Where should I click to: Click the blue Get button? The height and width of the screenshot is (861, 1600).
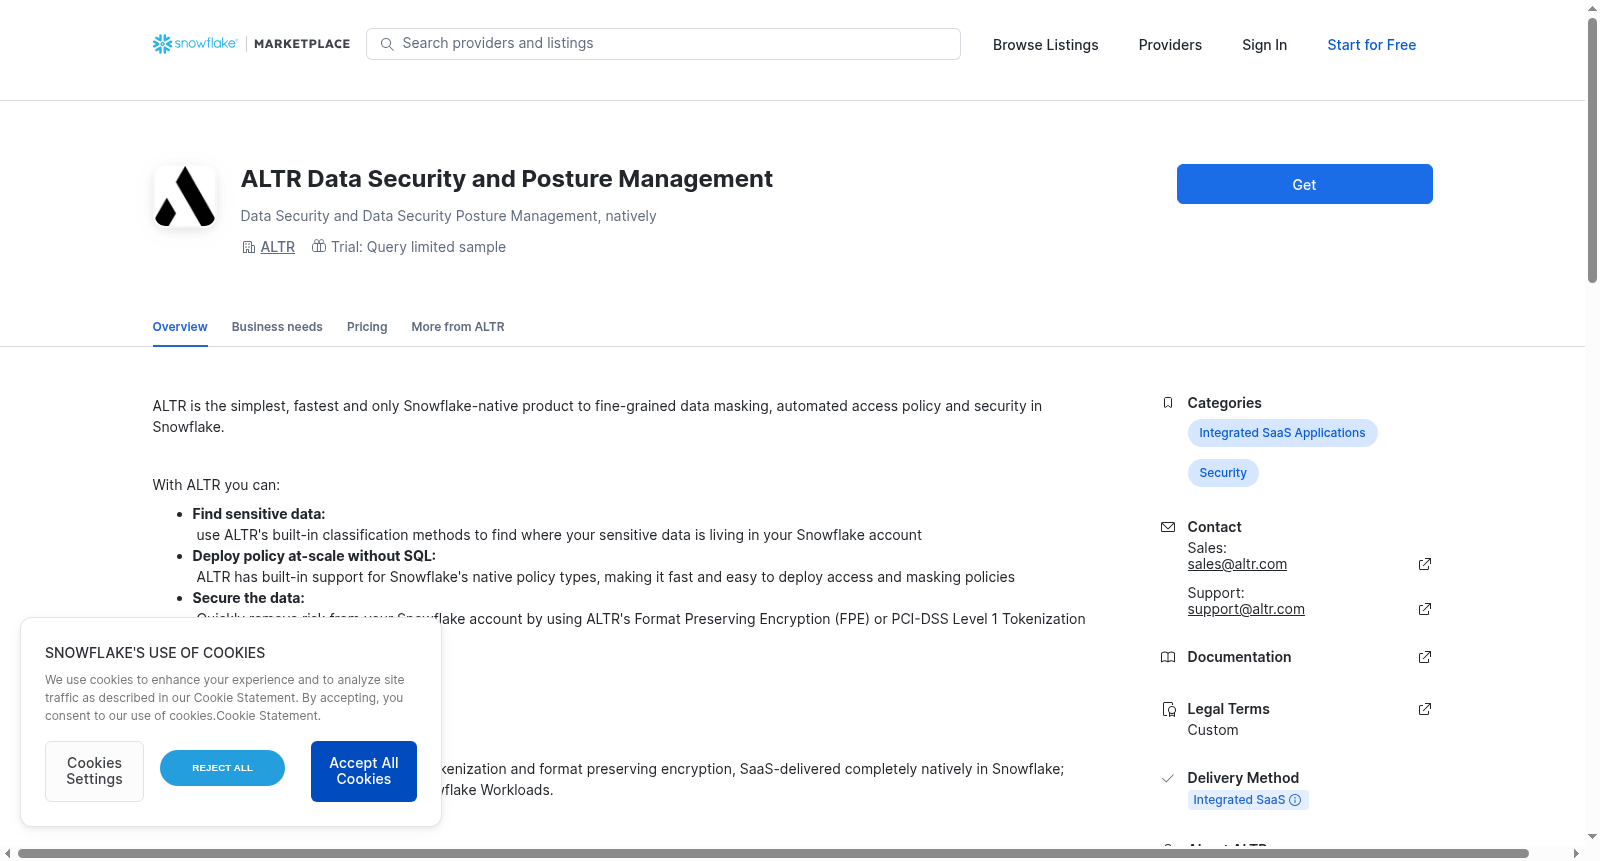point(1304,184)
